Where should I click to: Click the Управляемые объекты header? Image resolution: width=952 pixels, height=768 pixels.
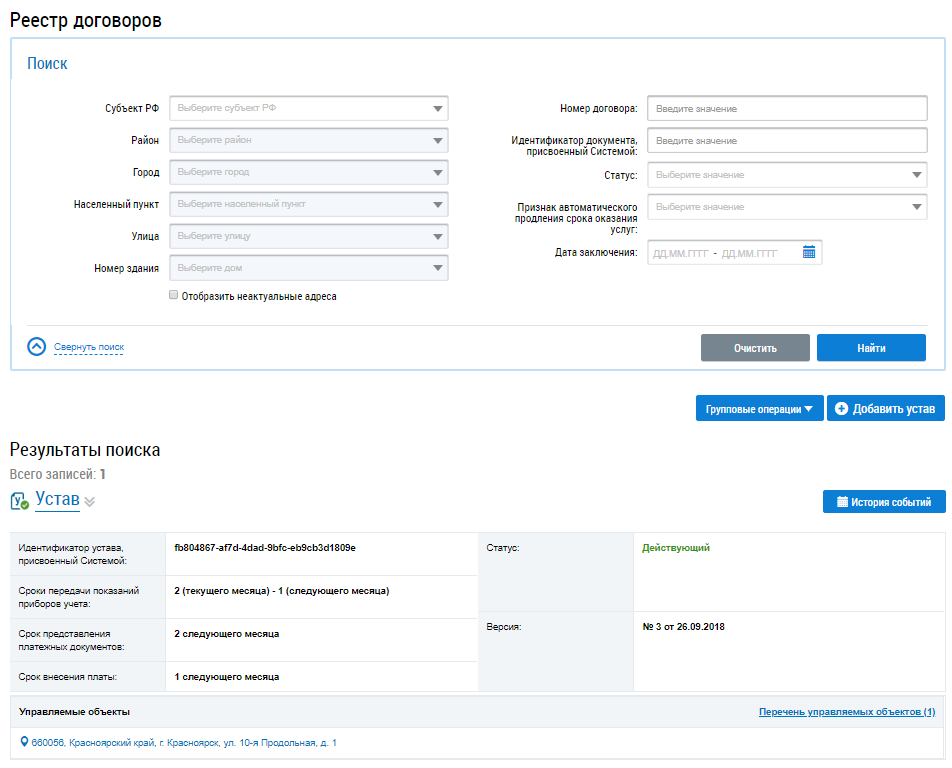pyautogui.click(x=74, y=712)
